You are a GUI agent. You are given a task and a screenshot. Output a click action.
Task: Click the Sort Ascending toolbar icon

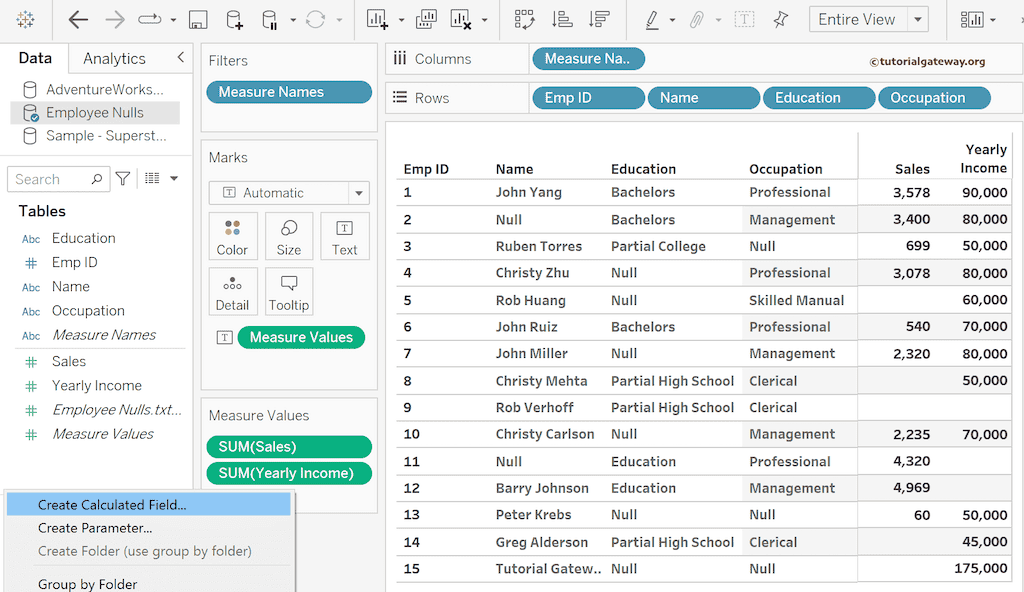click(562, 20)
